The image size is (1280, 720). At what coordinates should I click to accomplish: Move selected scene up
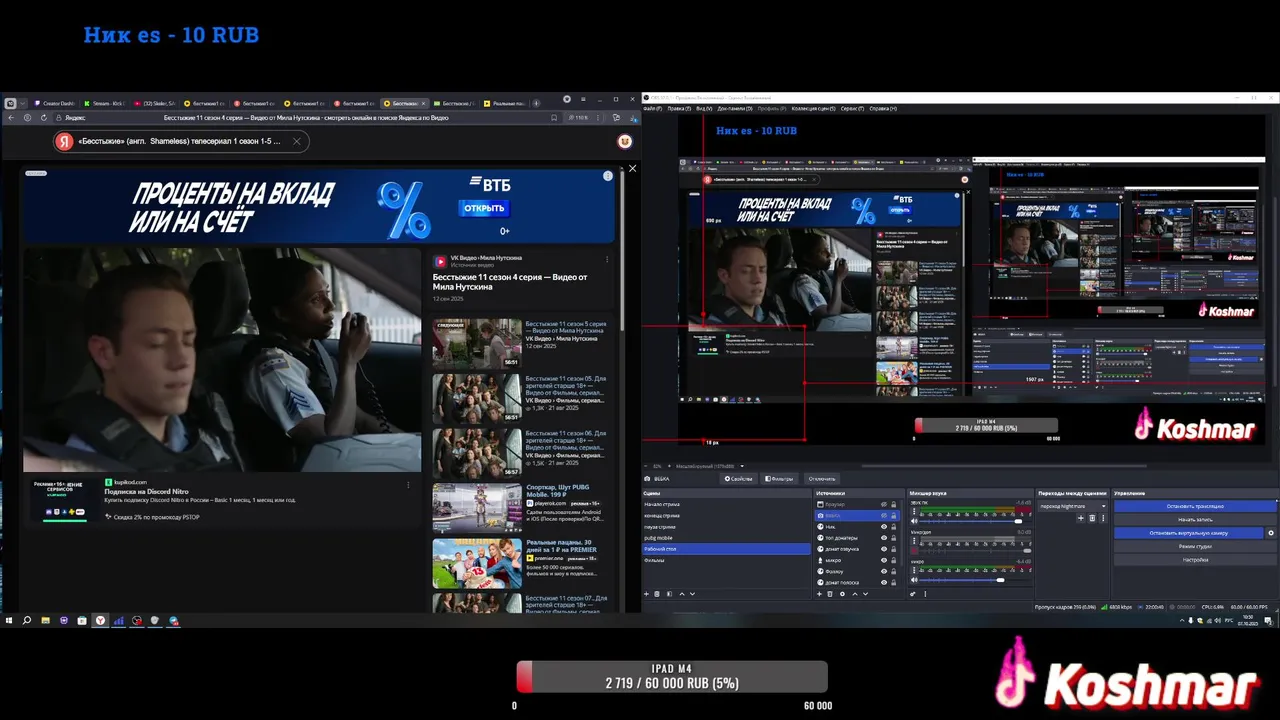(682, 594)
